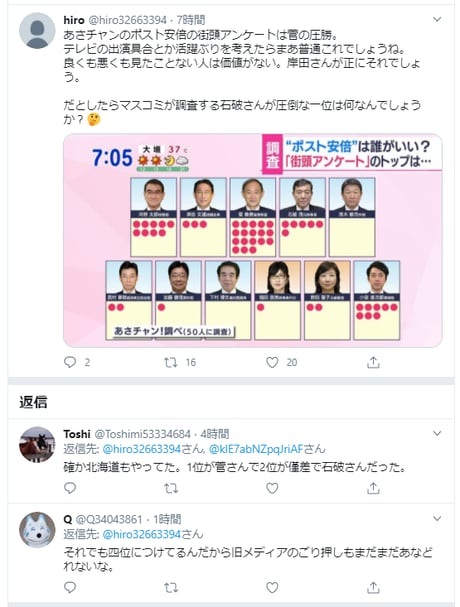Viewport: 460px width, 607px height.
Task: Expand options chevron on Toshi's reply
Action: tap(437, 433)
